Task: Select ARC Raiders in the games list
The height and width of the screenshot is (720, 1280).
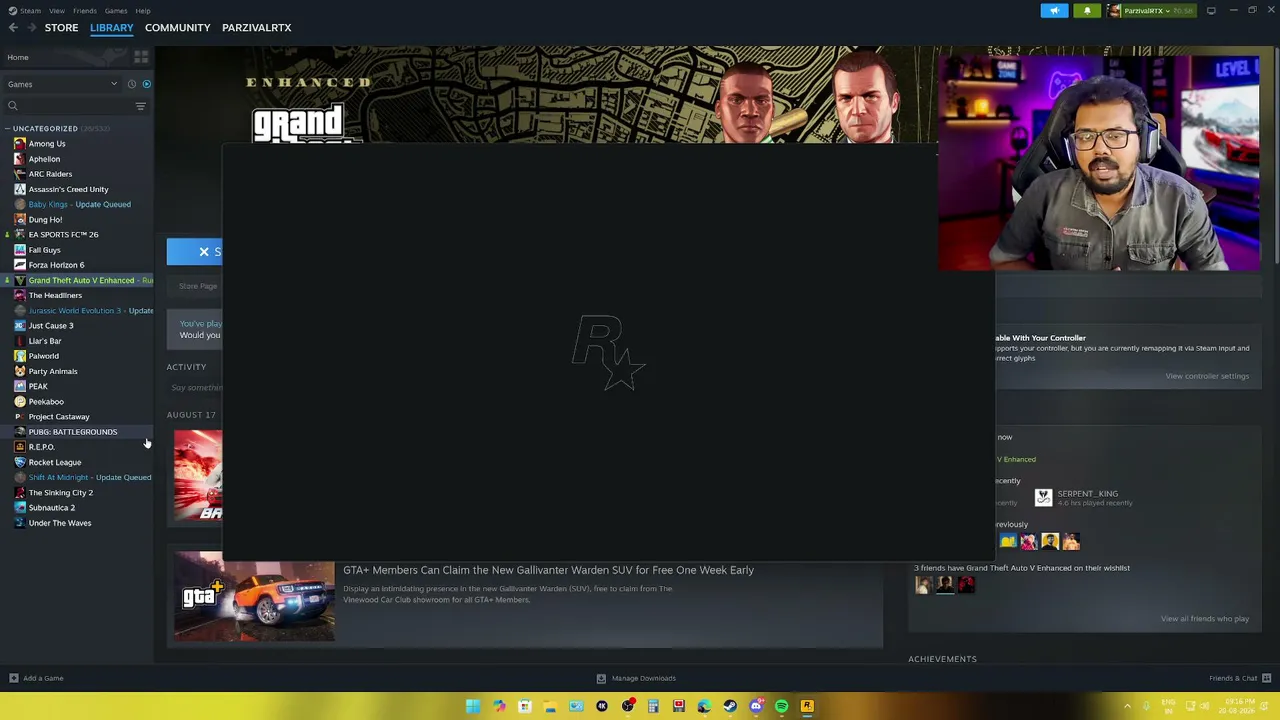Action: point(50,174)
